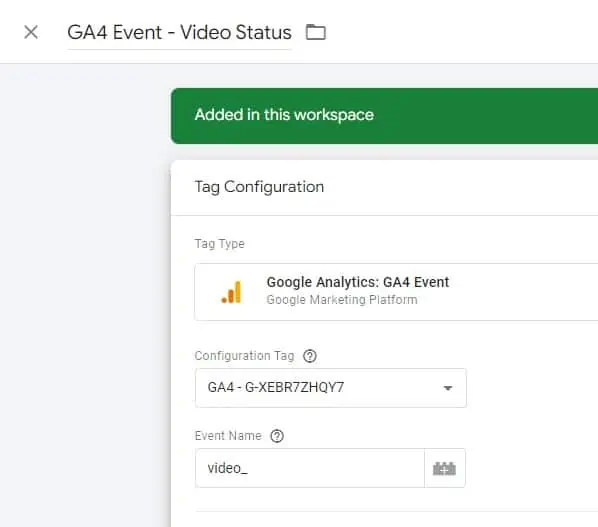Rename the tag title GA4 Event - Video Status
This screenshot has width=598, height=527.
tap(180, 32)
